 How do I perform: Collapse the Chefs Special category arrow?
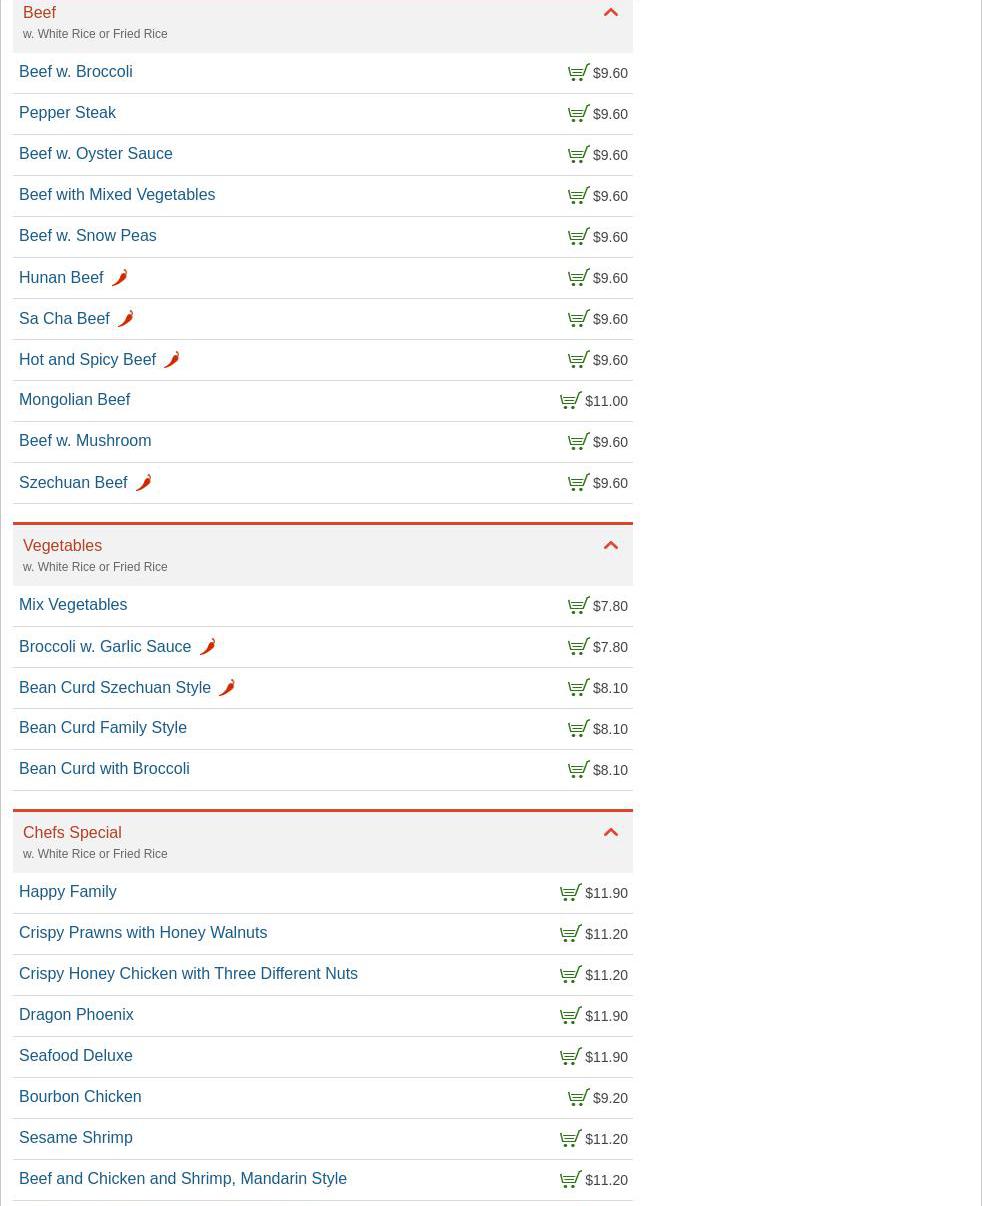pos(611,833)
